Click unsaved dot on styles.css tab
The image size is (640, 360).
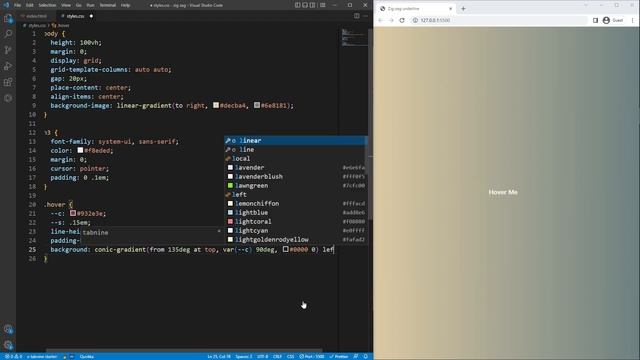(x=91, y=16)
